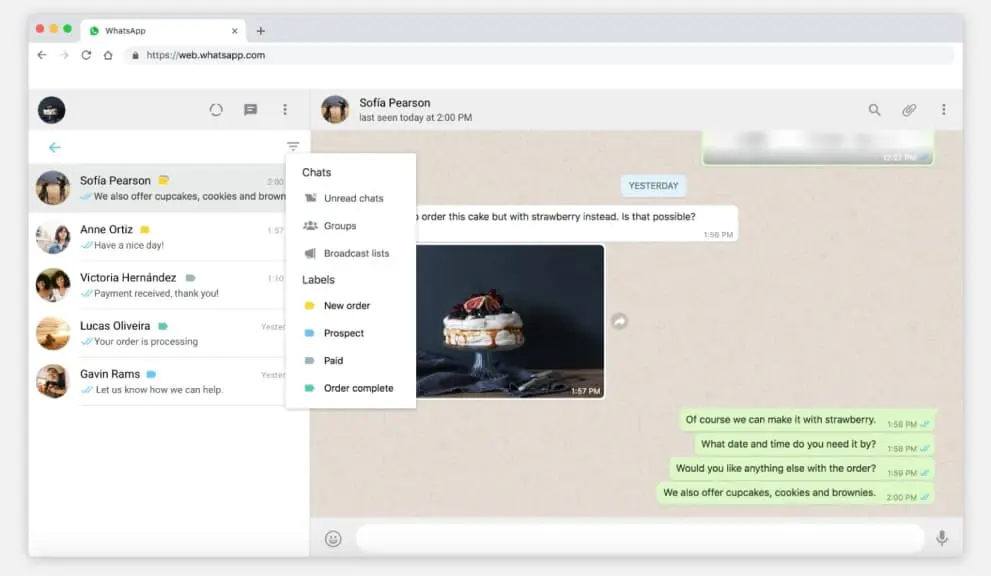The width and height of the screenshot is (991, 576).
Task: Click the YESTERDAY date marker
Action: tap(654, 186)
